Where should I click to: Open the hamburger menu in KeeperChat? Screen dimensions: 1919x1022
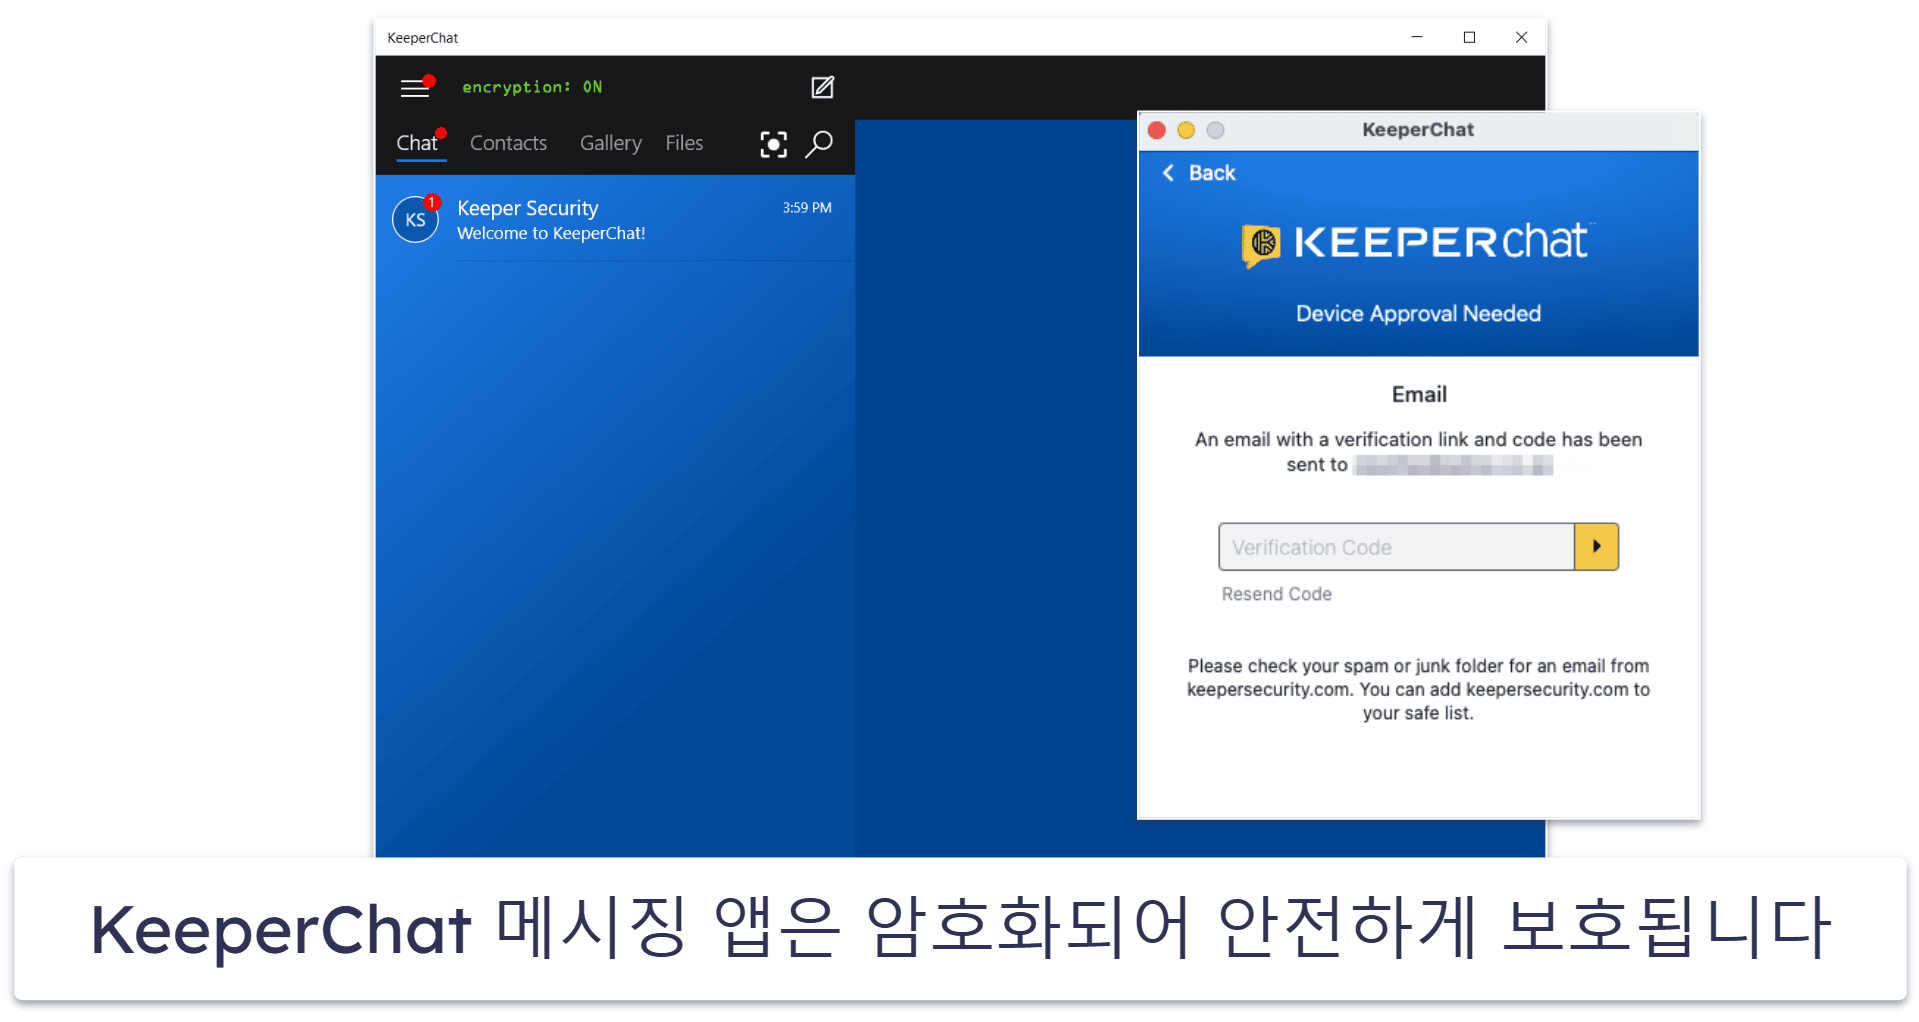pos(415,89)
